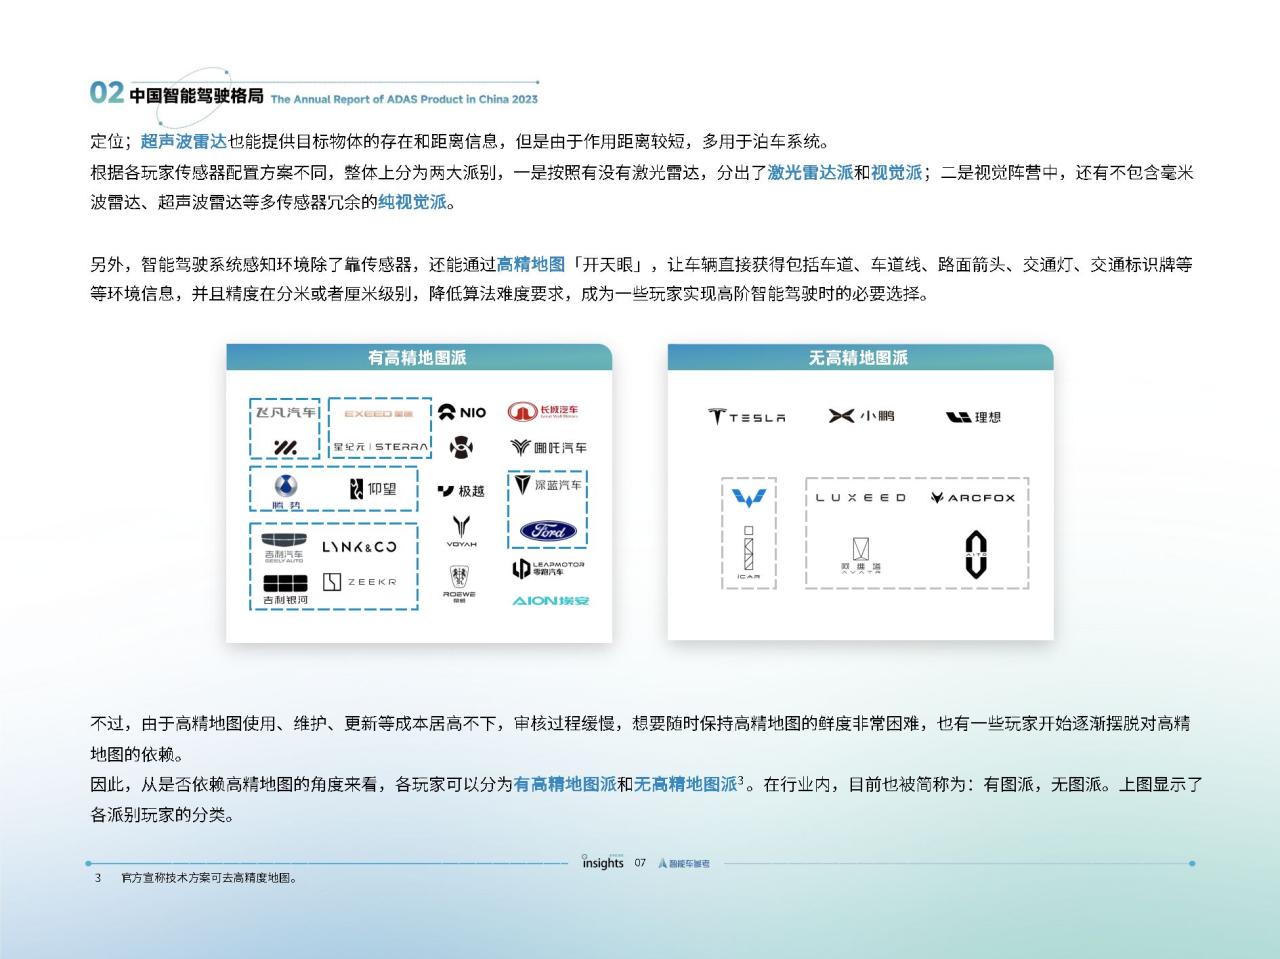Click highlighted 有高精地图派 in the bottom paragraph

point(564,784)
